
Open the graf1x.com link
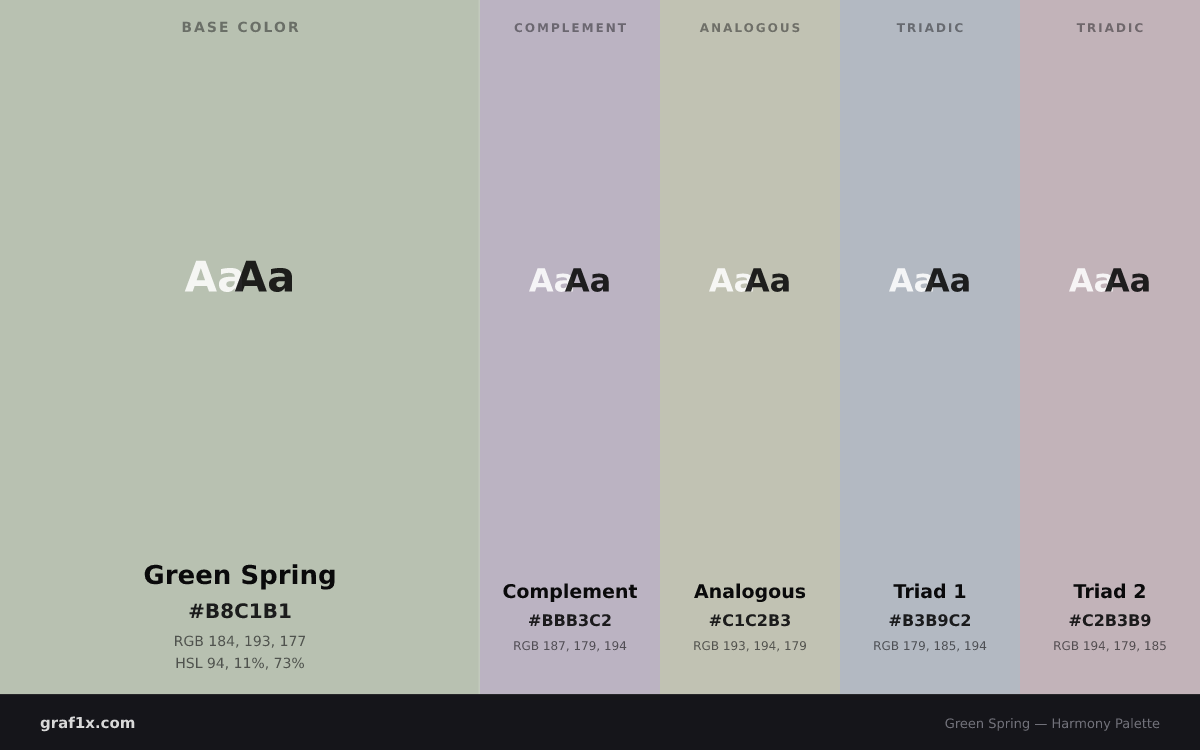point(88,723)
